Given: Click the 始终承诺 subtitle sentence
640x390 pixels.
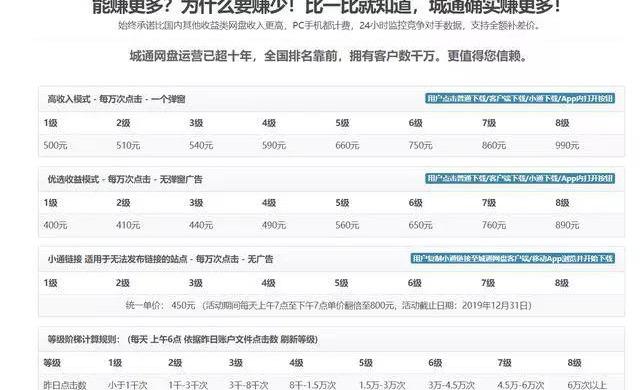Looking at the screenshot, I should (x=329, y=25).
